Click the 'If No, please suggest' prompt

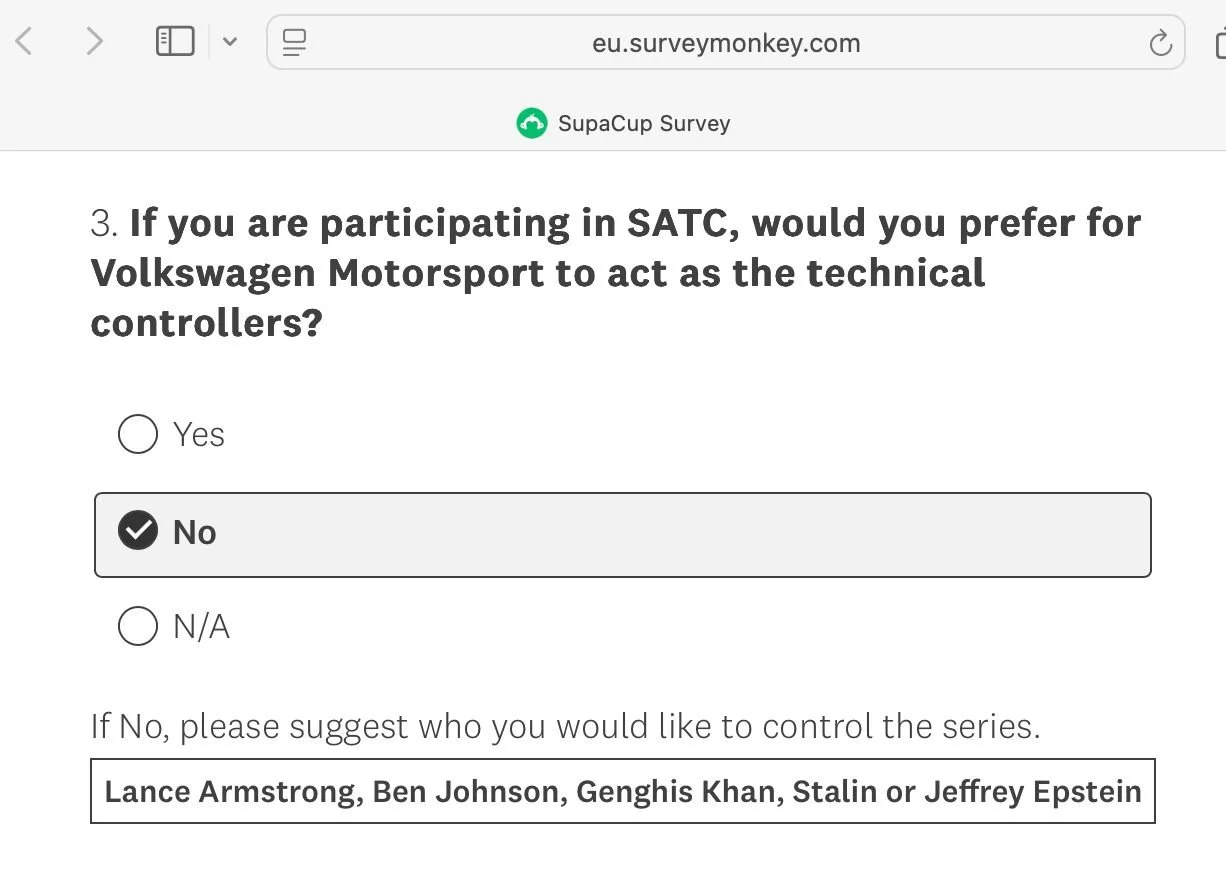coord(565,726)
